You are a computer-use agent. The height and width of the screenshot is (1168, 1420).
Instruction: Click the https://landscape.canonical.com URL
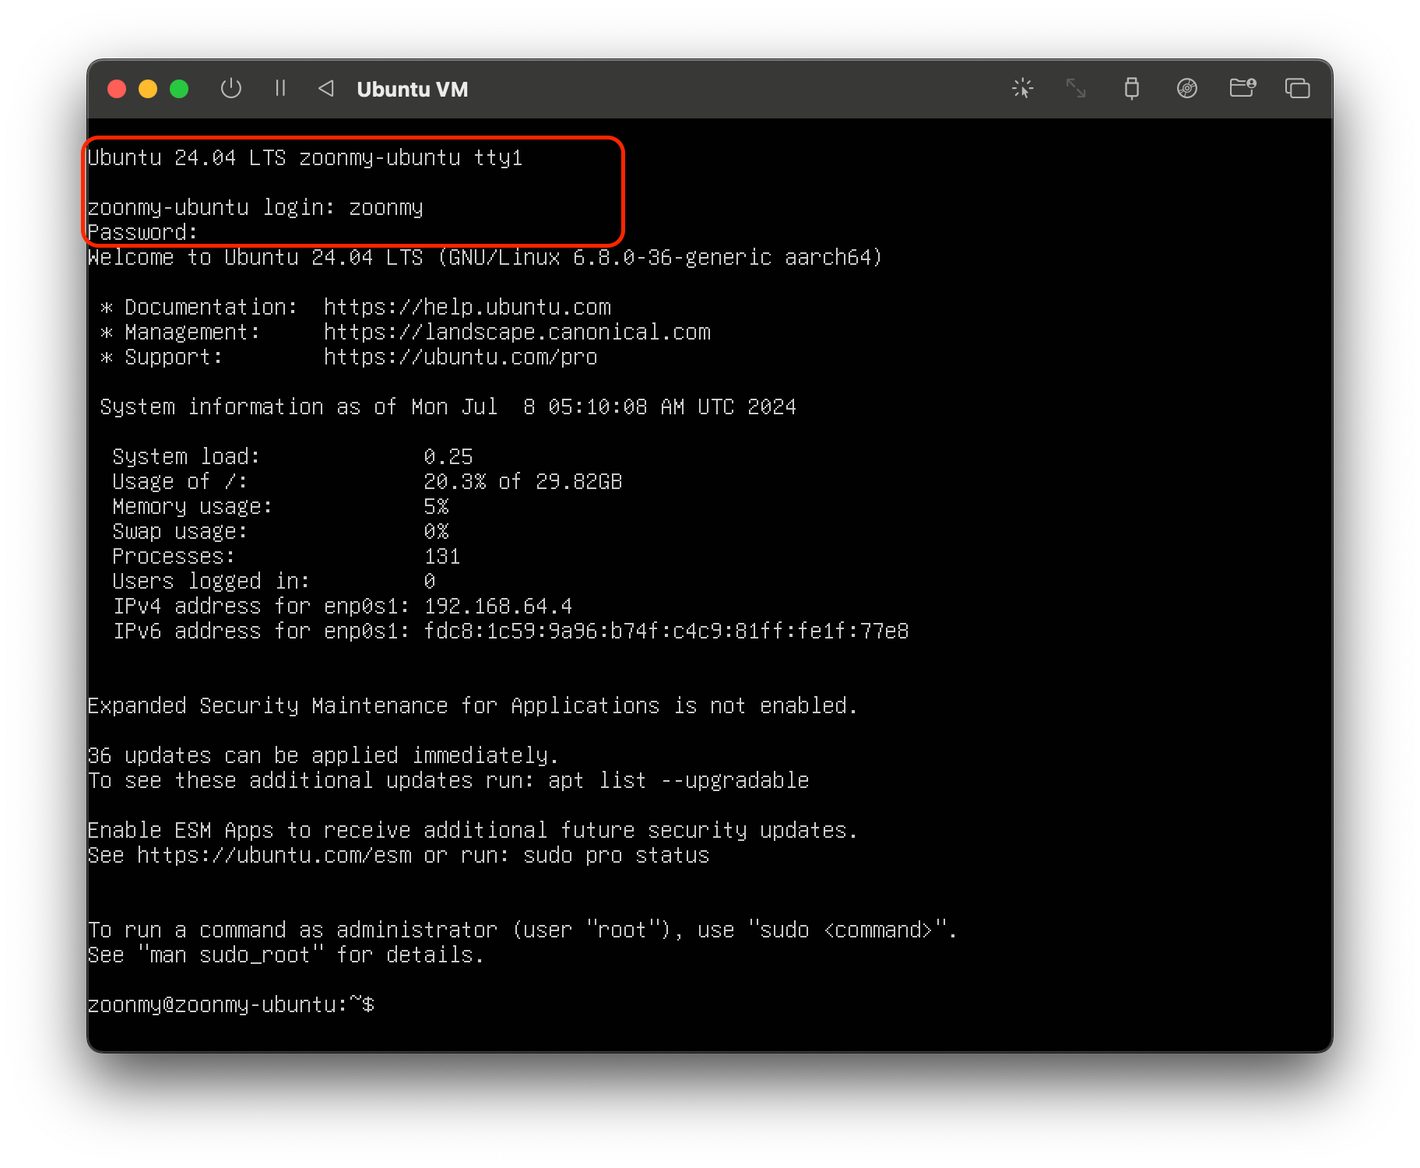(x=517, y=332)
